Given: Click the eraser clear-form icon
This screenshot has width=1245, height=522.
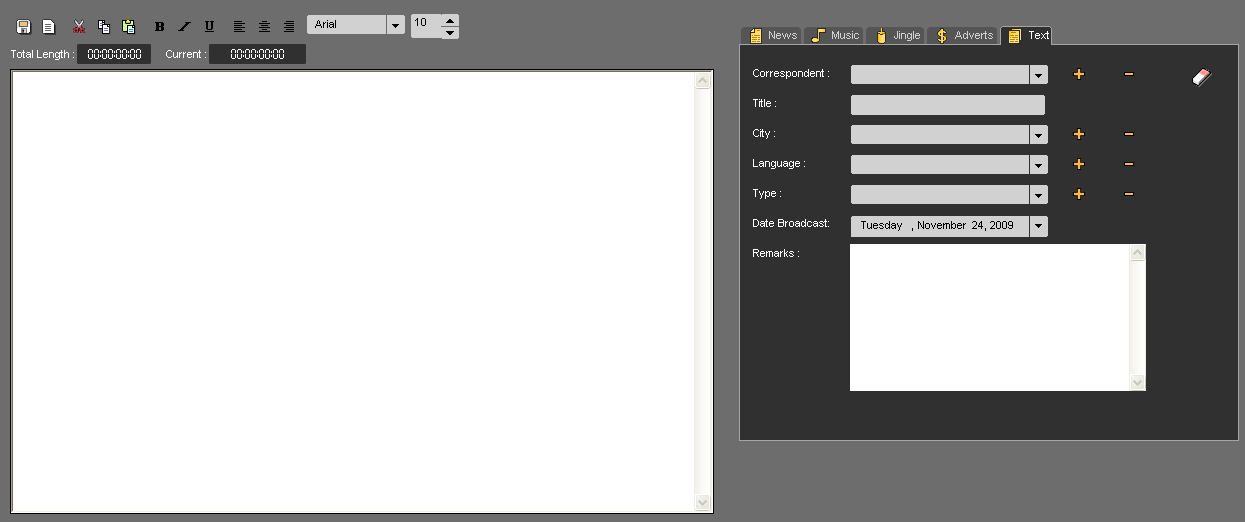Looking at the screenshot, I should [x=1202, y=77].
